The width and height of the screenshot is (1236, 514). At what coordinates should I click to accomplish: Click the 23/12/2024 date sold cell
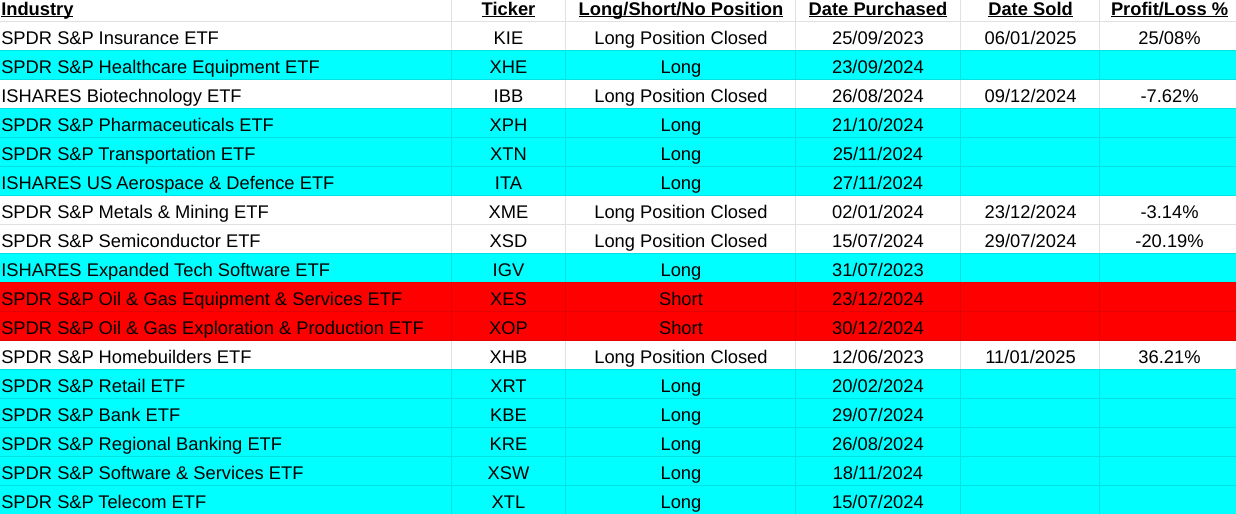click(x=1029, y=212)
